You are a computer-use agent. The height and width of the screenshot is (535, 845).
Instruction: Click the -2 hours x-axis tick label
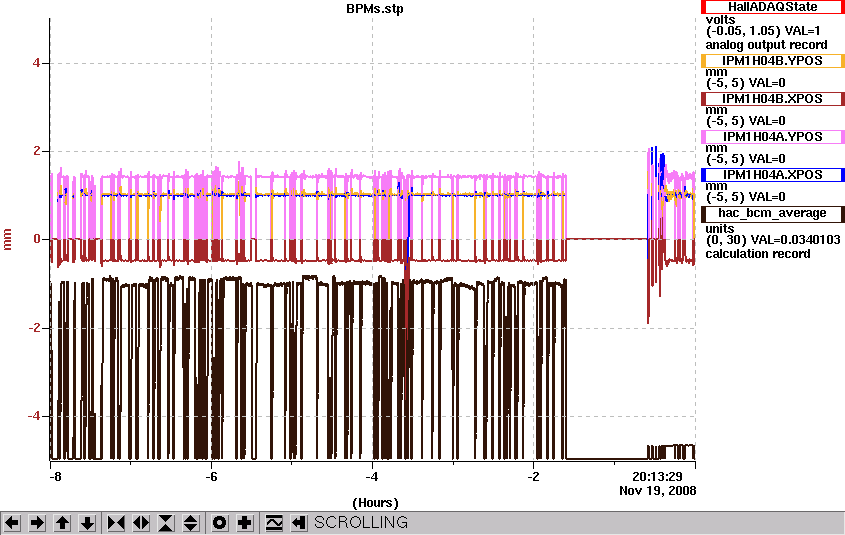[x=533, y=477]
